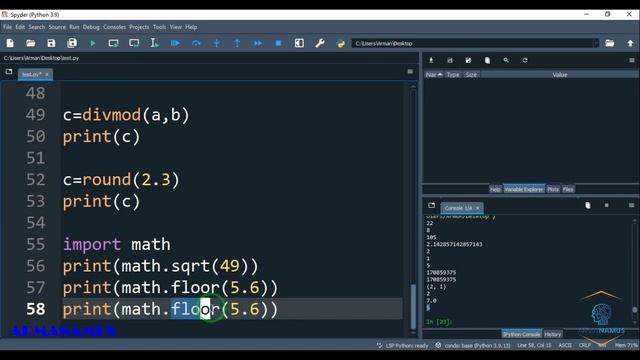
Task: Refresh variables in Variable Explorer
Action: point(525,60)
